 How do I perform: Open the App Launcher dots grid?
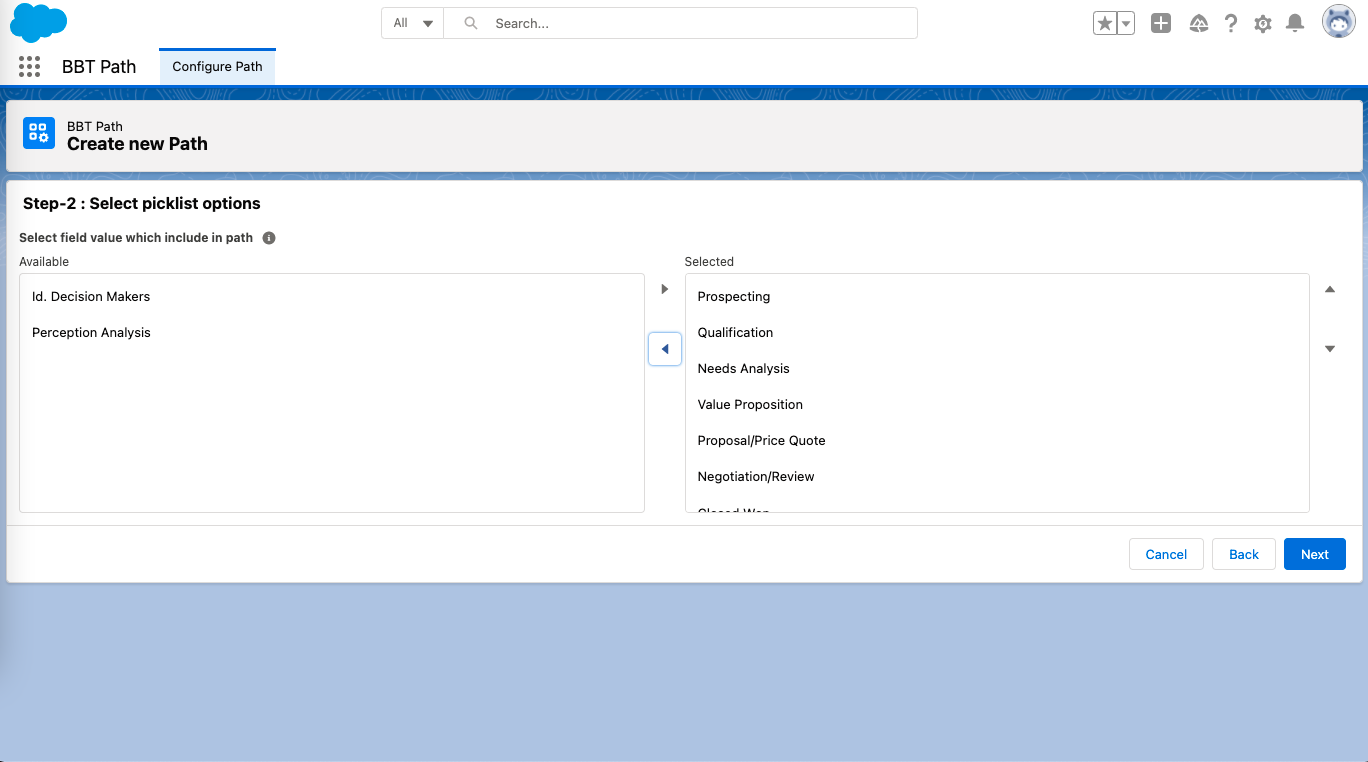pos(29,67)
